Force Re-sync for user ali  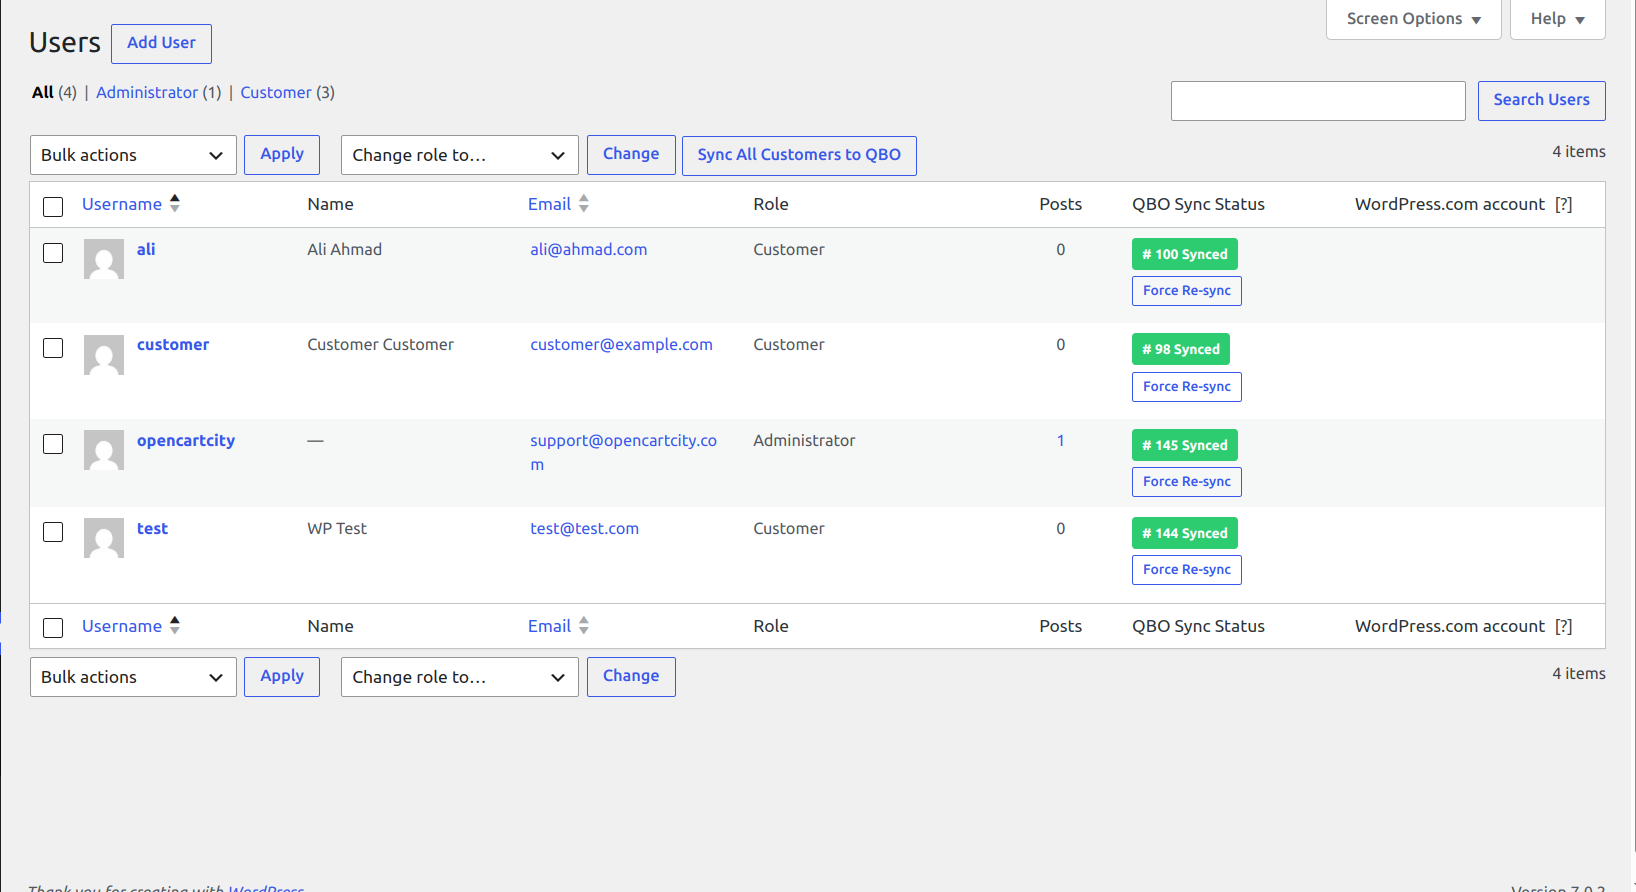[x=1187, y=291]
